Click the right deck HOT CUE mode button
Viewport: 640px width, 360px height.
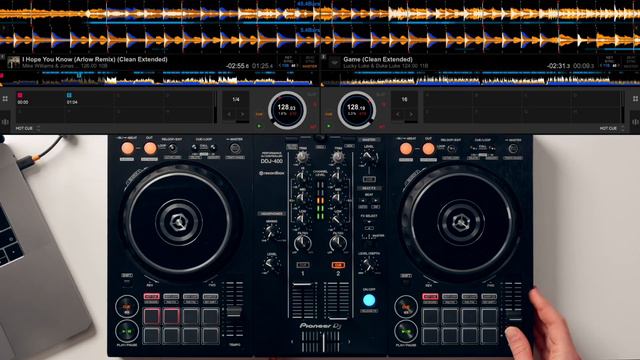(431, 296)
